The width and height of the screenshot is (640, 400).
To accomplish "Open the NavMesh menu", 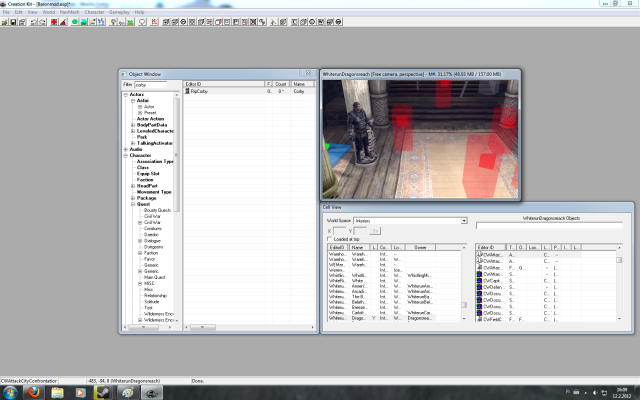I will (x=69, y=12).
